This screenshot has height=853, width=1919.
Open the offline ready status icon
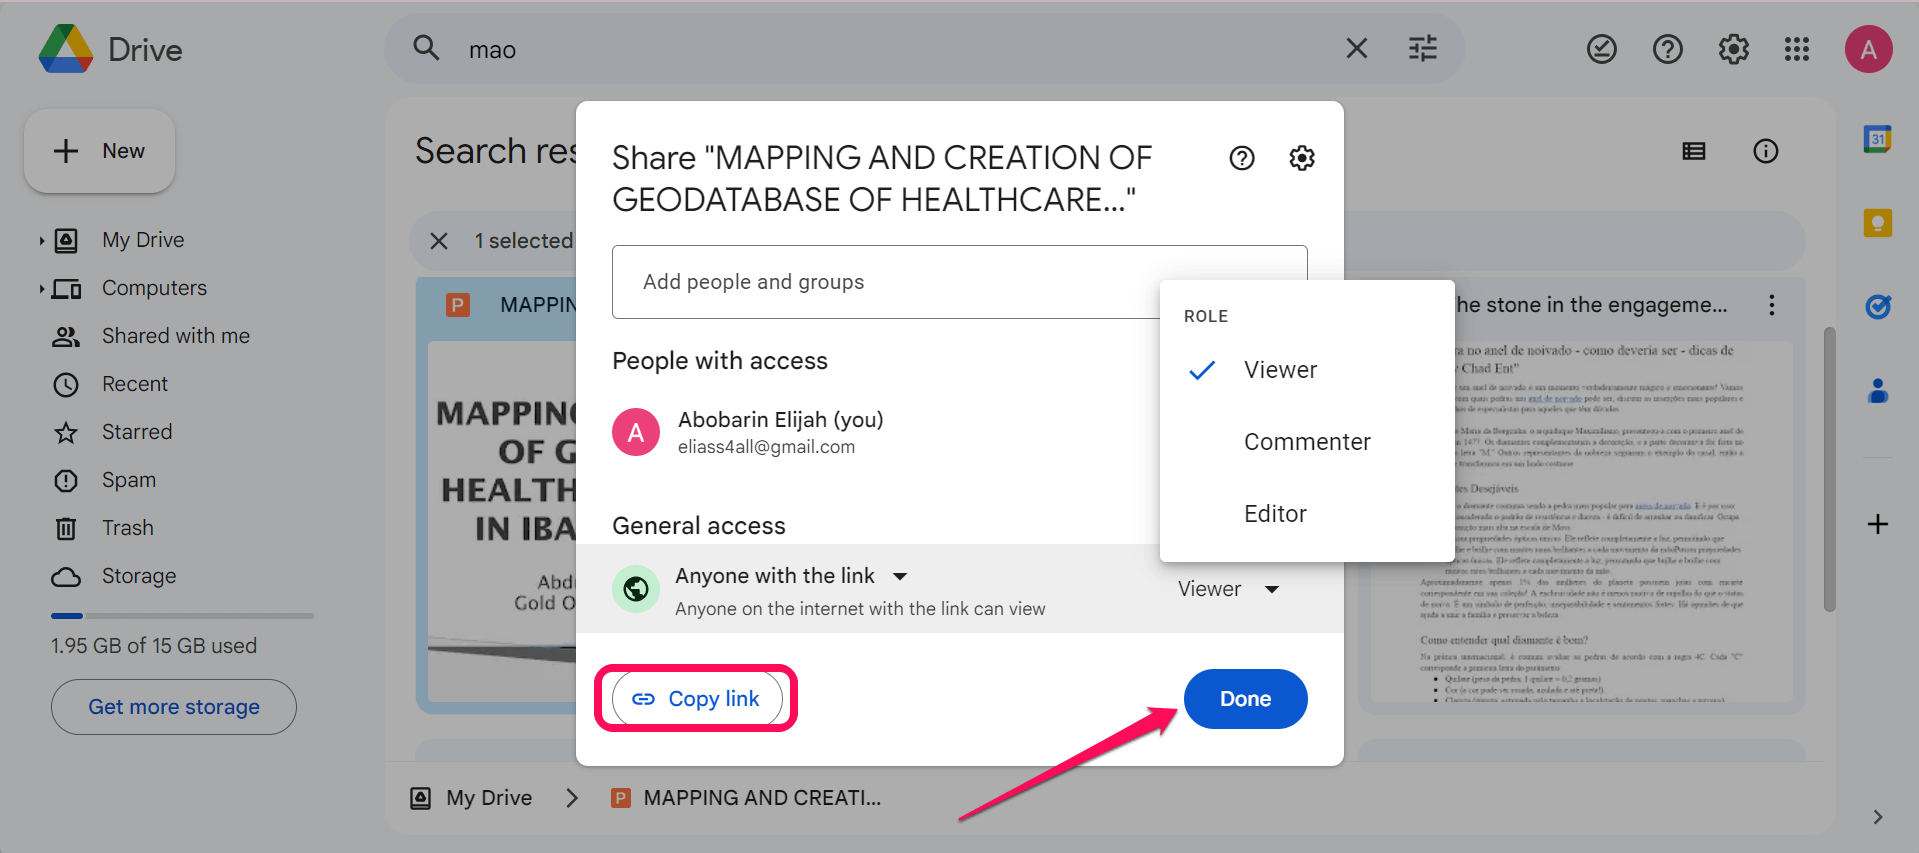[x=1602, y=49]
